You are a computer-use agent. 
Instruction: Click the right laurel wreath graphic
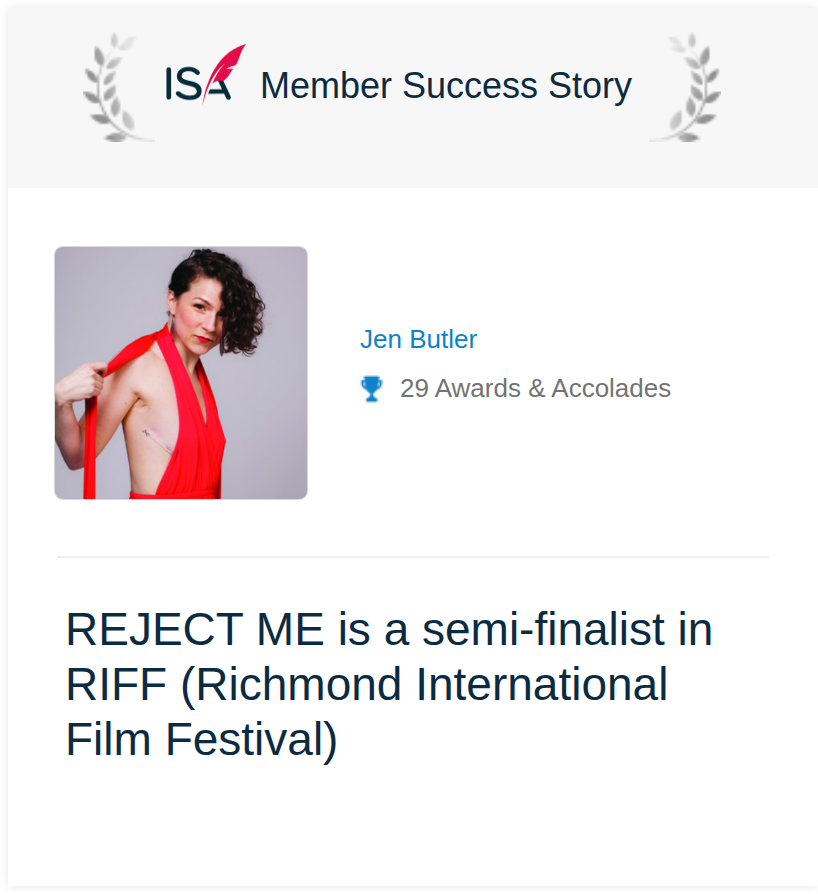pyautogui.click(x=686, y=87)
